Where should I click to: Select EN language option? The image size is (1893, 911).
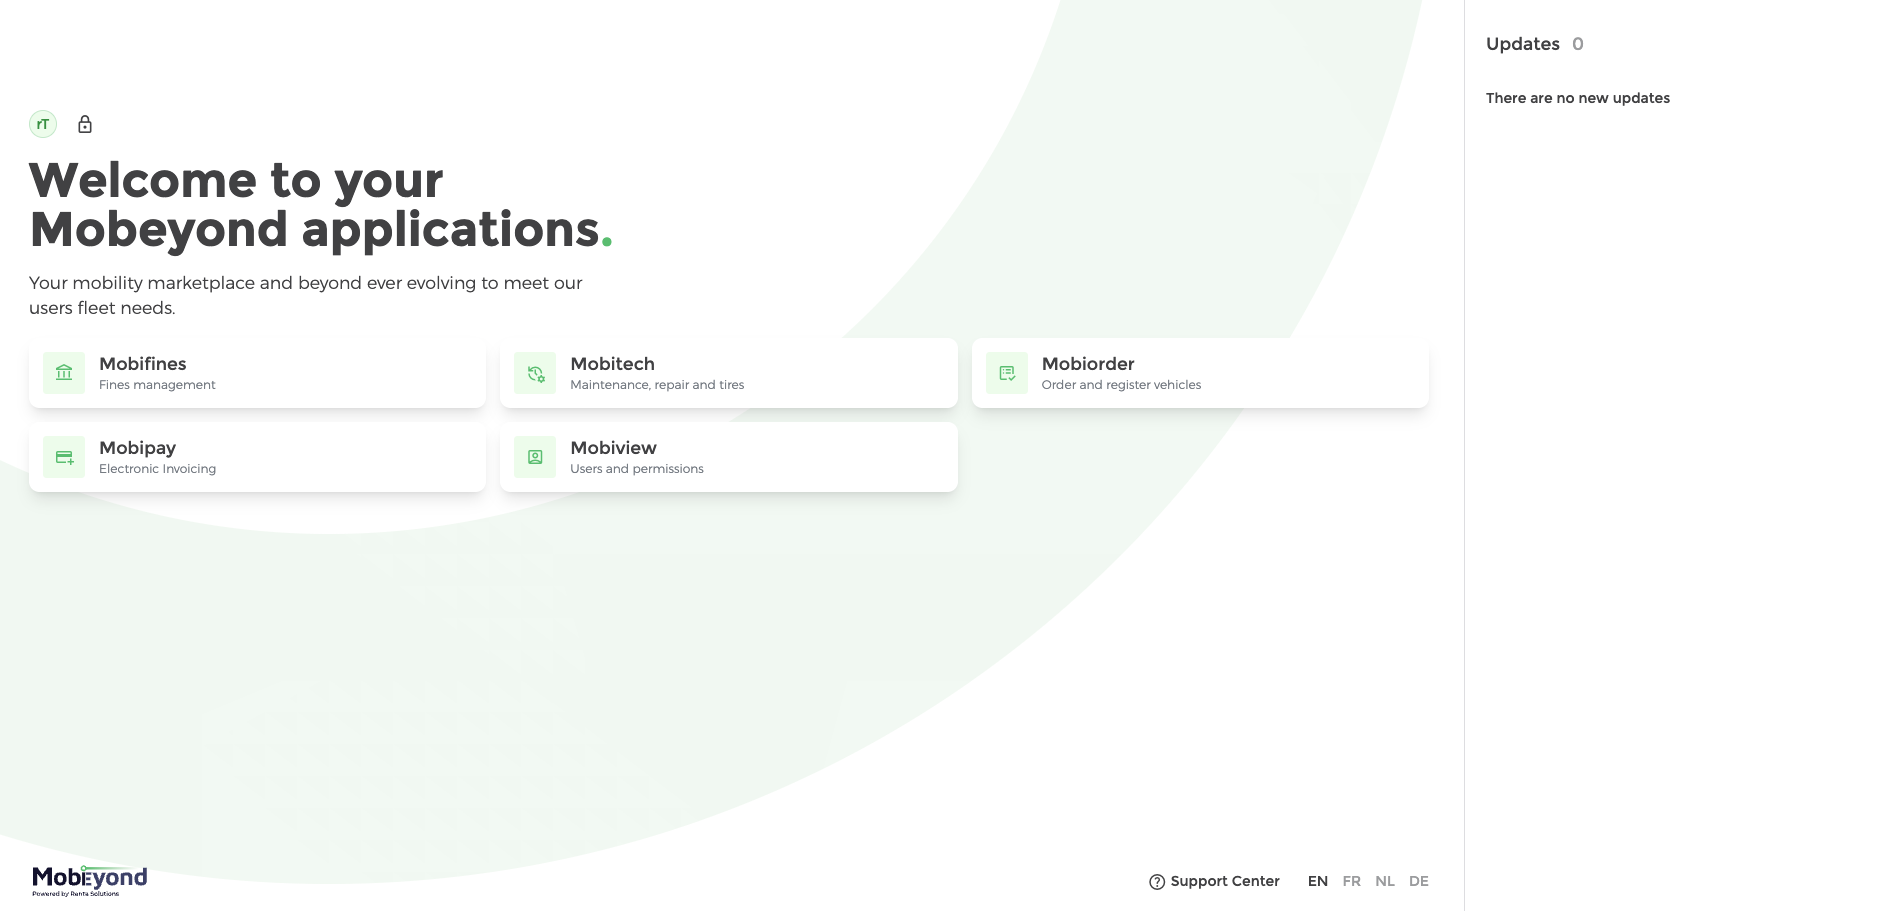[1318, 881]
